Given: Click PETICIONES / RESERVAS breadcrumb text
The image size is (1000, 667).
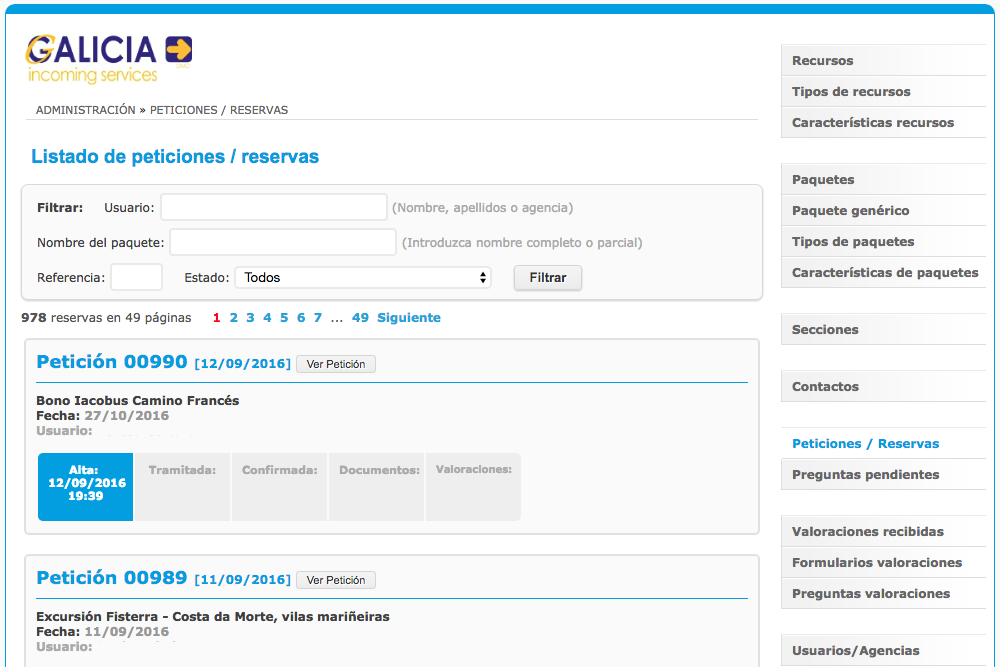Looking at the screenshot, I should (219, 110).
